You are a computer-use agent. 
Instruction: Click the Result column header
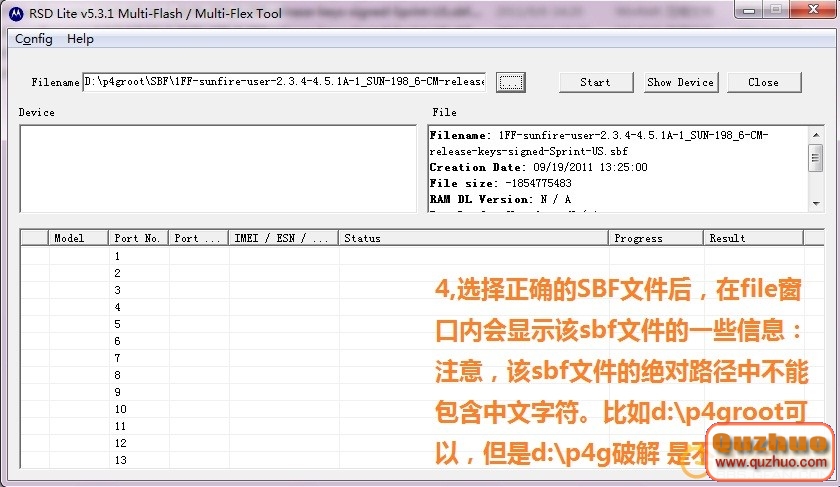coord(753,238)
